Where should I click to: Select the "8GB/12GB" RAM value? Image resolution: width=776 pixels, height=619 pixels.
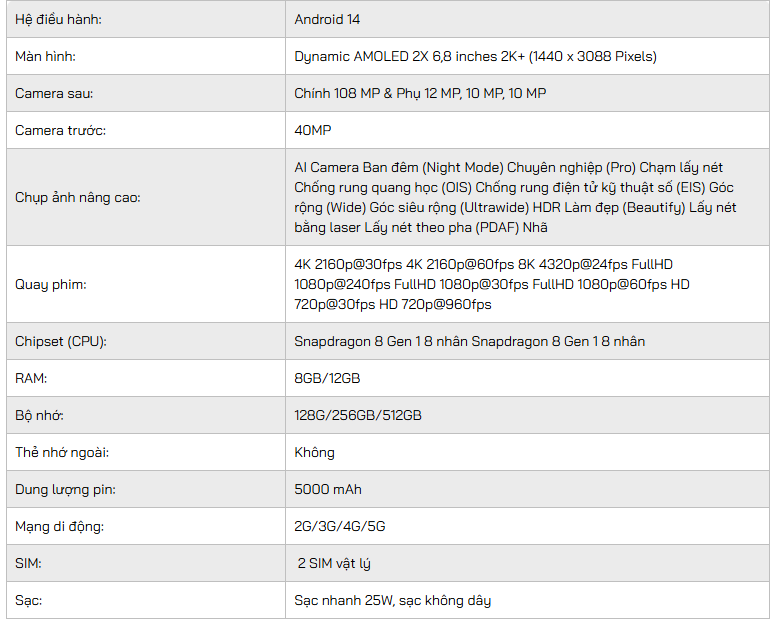pos(327,378)
